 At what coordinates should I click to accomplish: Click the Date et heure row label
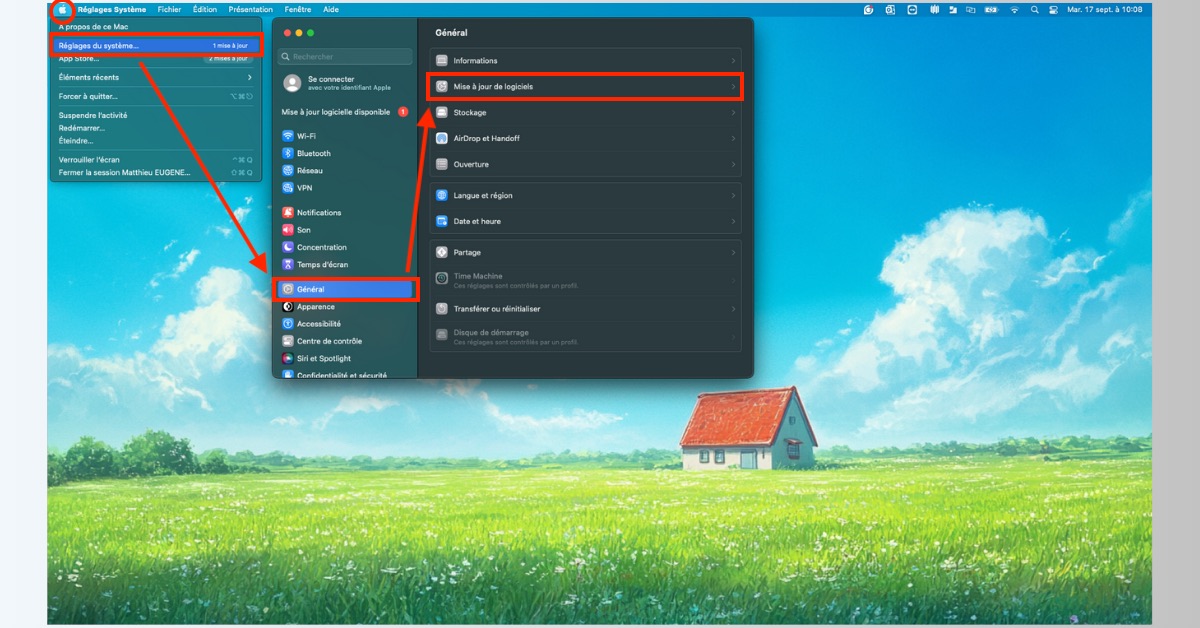click(477, 221)
